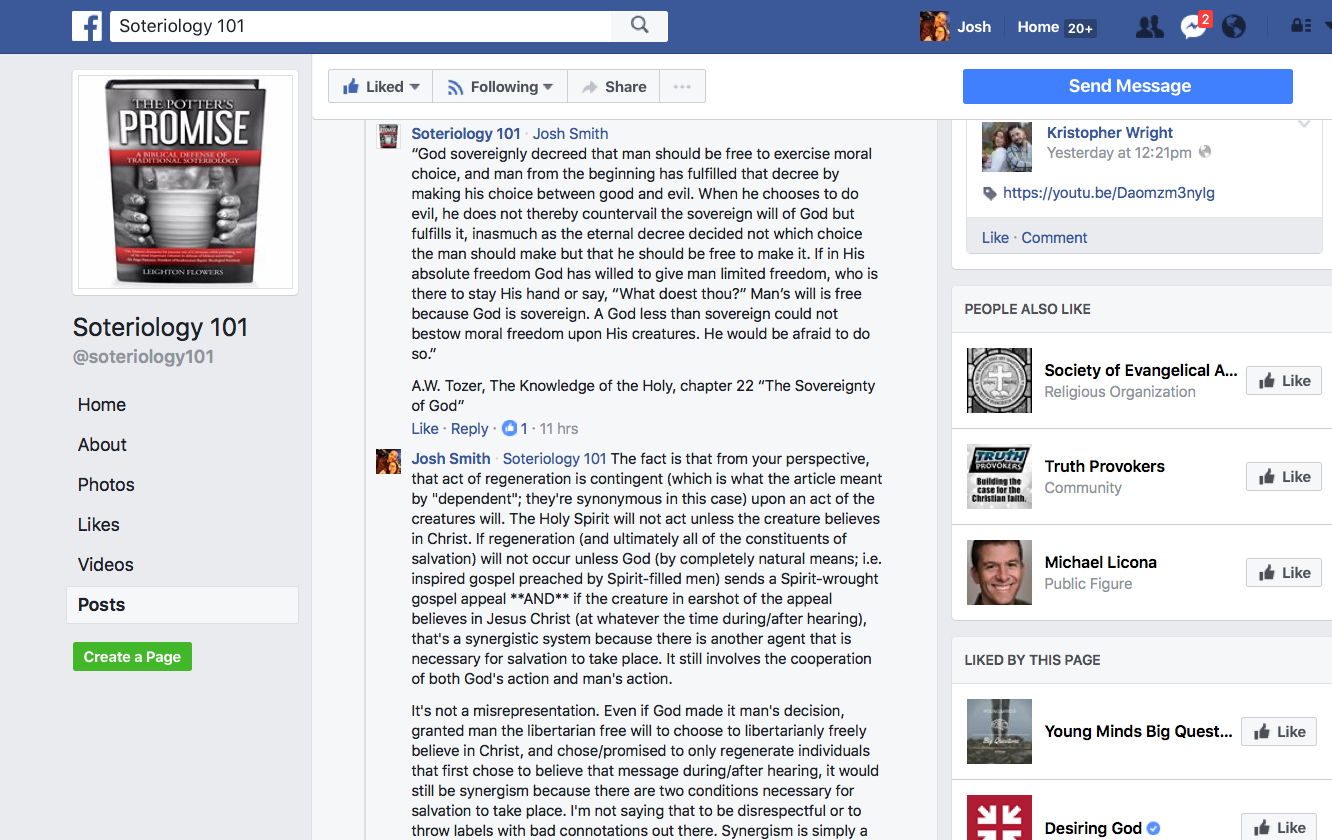Viewport: 1332px width, 840px height.
Task: Open the friend requests icon
Action: pos(1150,27)
